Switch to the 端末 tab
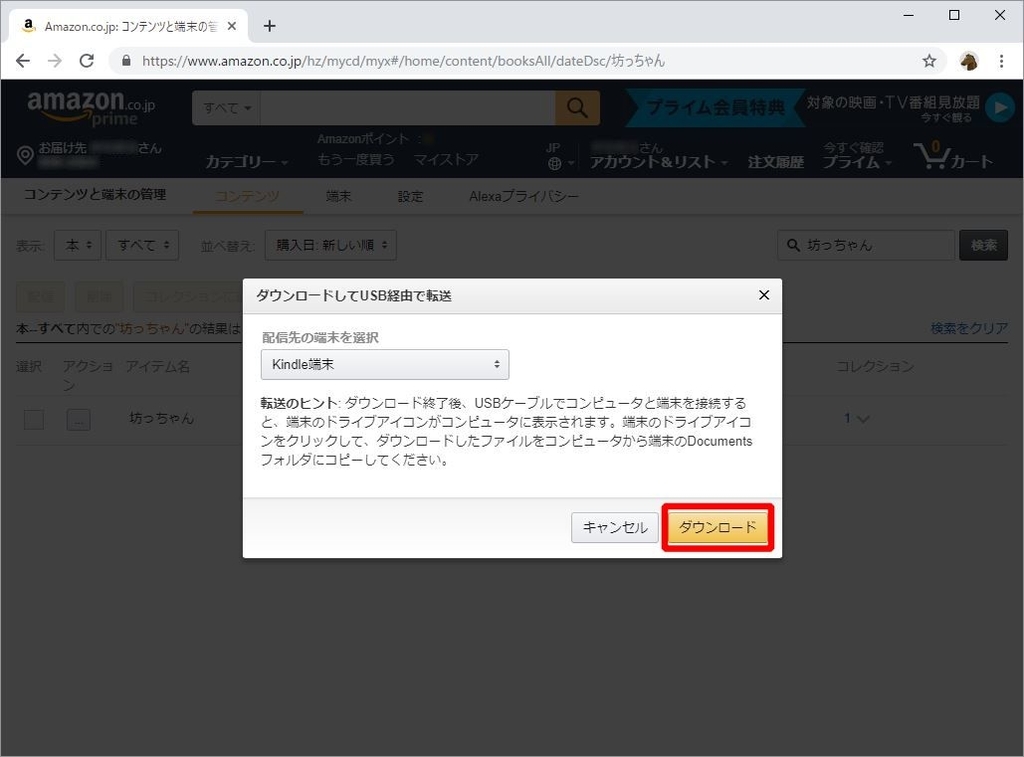The height and width of the screenshot is (757, 1024). click(x=338, y=197)
